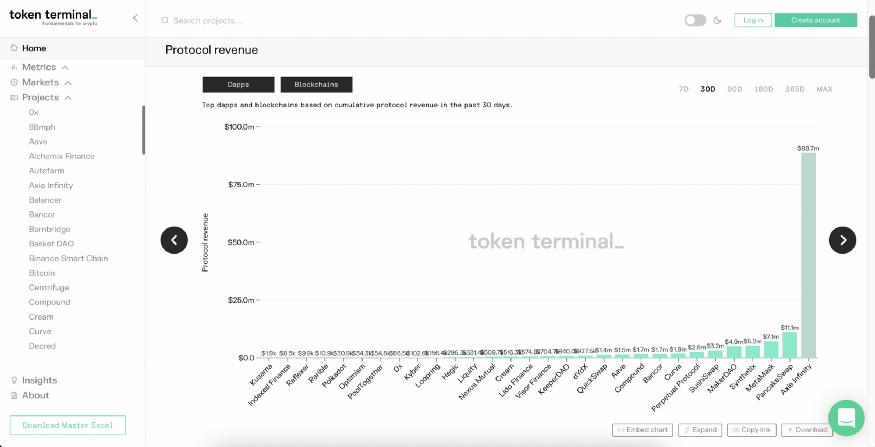The image size is (875, 447).
Task: Switch chart range to 30D
Action: (708, 89)
